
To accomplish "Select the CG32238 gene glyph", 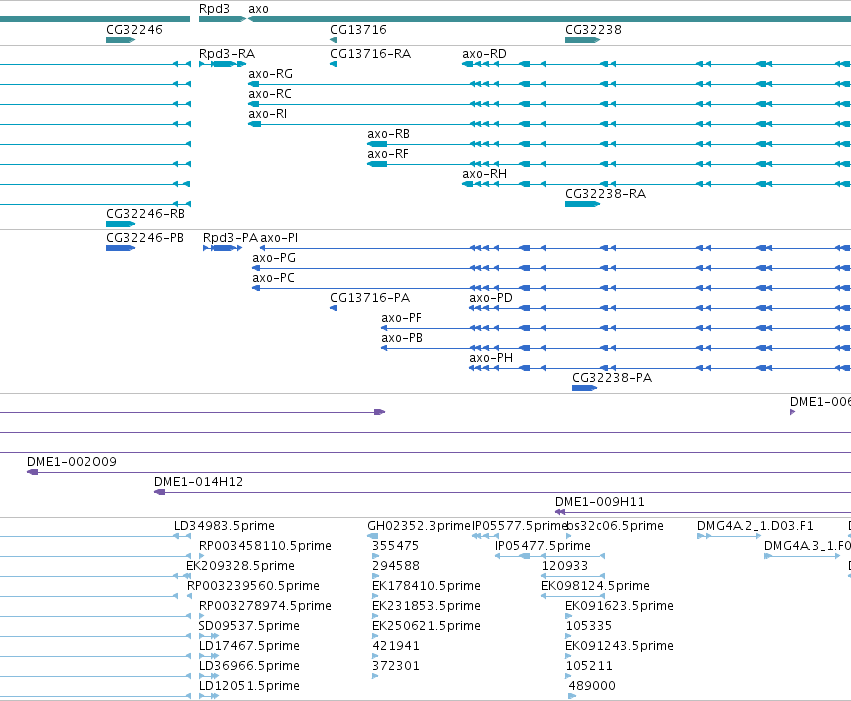I will pos(582,40).
